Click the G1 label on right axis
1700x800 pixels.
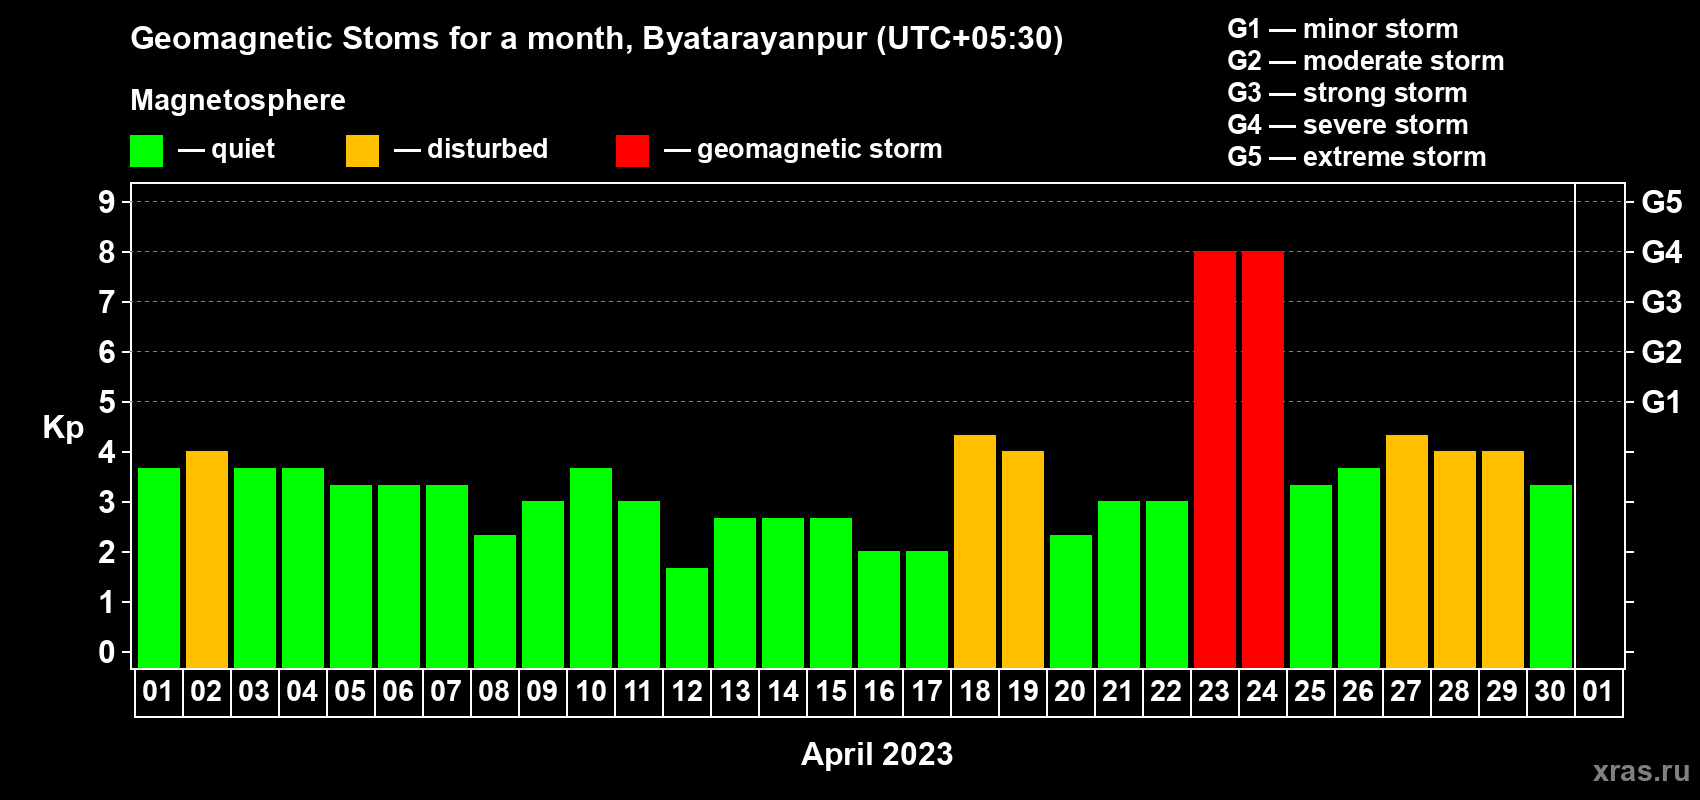pyautogui.click(x=1662, y=402)
